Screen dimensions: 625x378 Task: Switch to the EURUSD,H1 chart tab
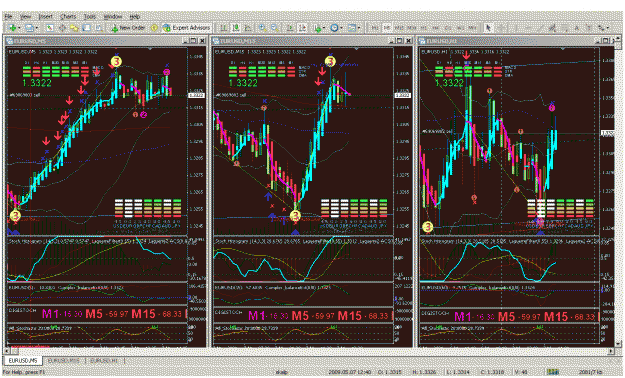[104, 360]
